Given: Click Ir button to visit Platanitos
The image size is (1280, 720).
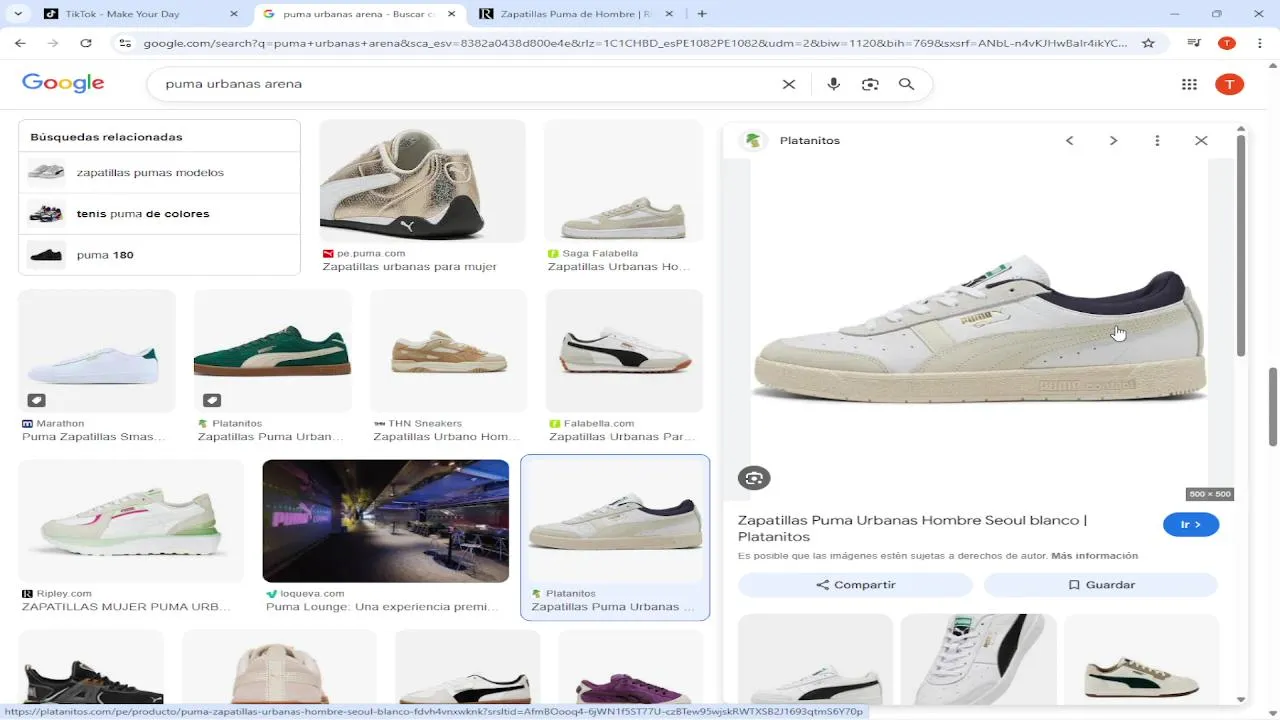Looking at the screenshot, I should click(1191, 524).
